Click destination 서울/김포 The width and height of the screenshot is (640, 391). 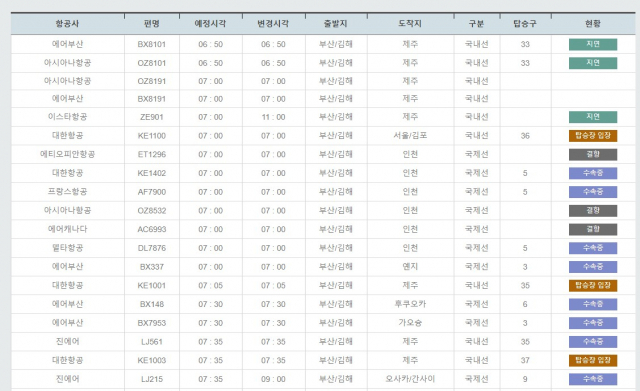click(x=410, y=136)
